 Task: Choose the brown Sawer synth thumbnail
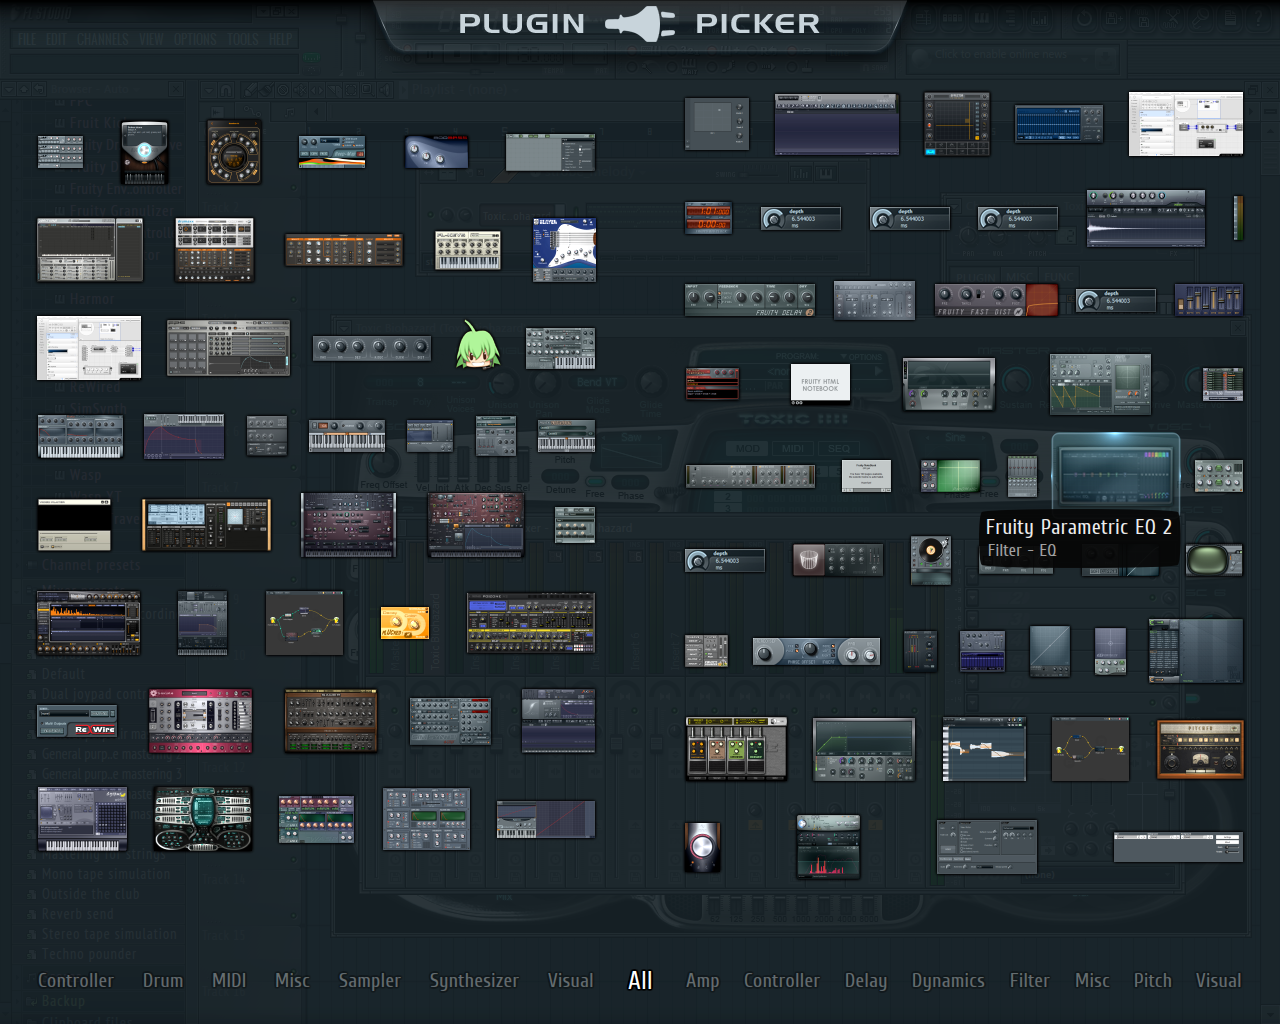(x=331, y=720)
